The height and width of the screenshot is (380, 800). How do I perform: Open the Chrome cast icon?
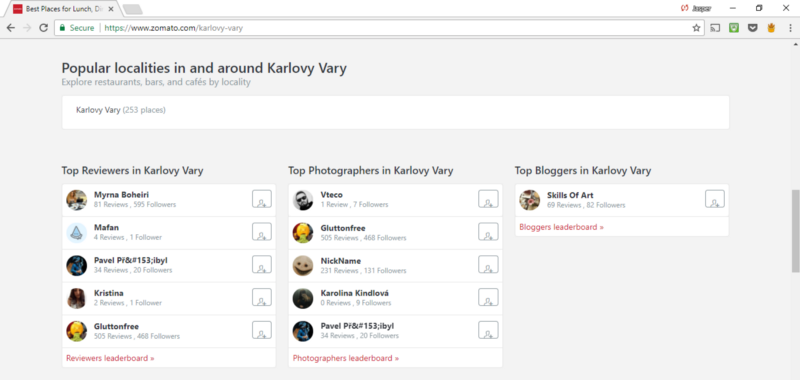pyautogui.click(x=715, y=28)
